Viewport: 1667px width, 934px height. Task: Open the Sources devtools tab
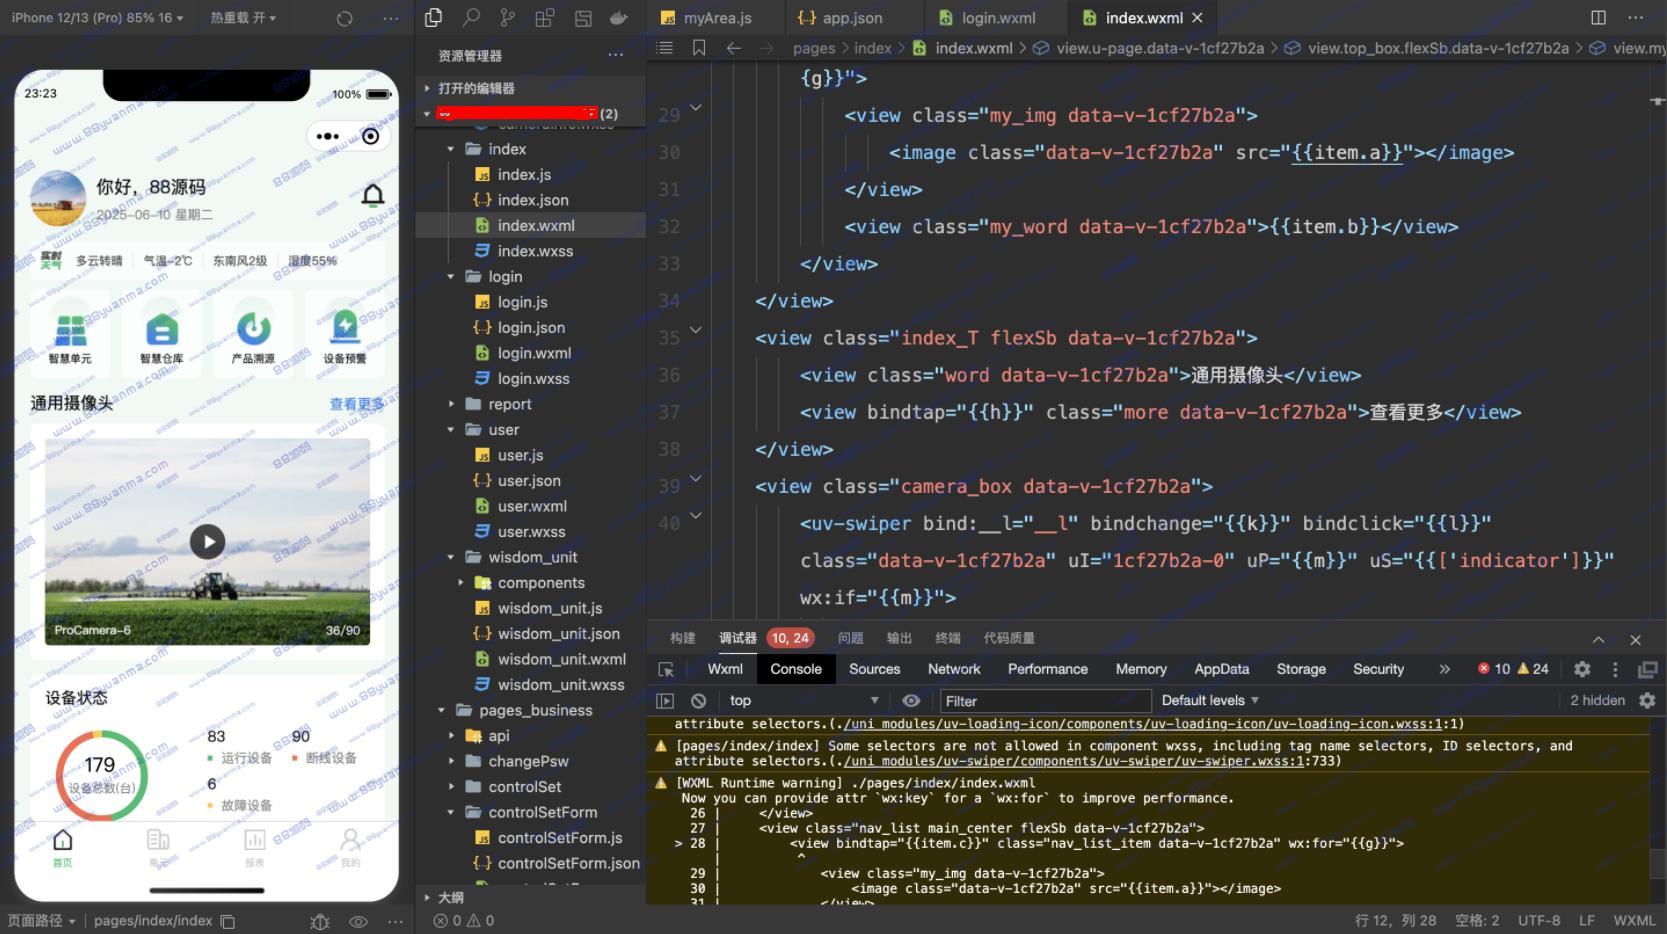click(875, 669)
